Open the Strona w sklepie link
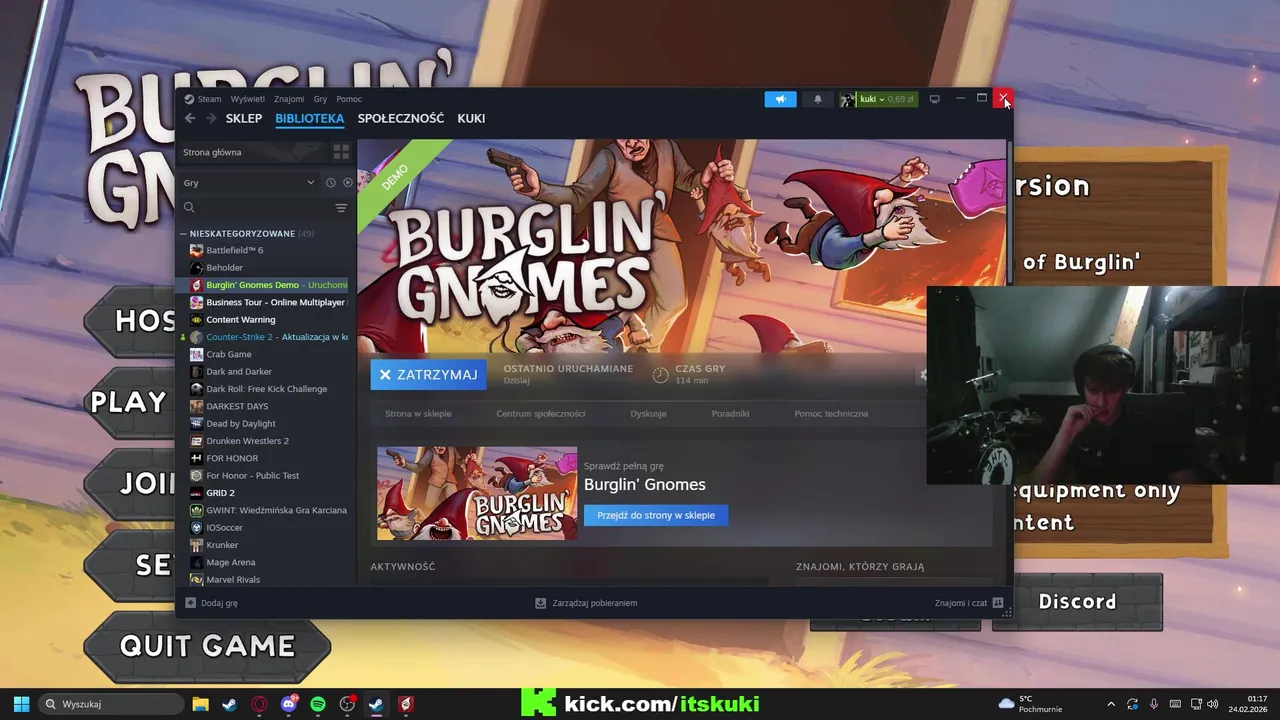The width and height of the screenshot is (1280, 720). 418,413
